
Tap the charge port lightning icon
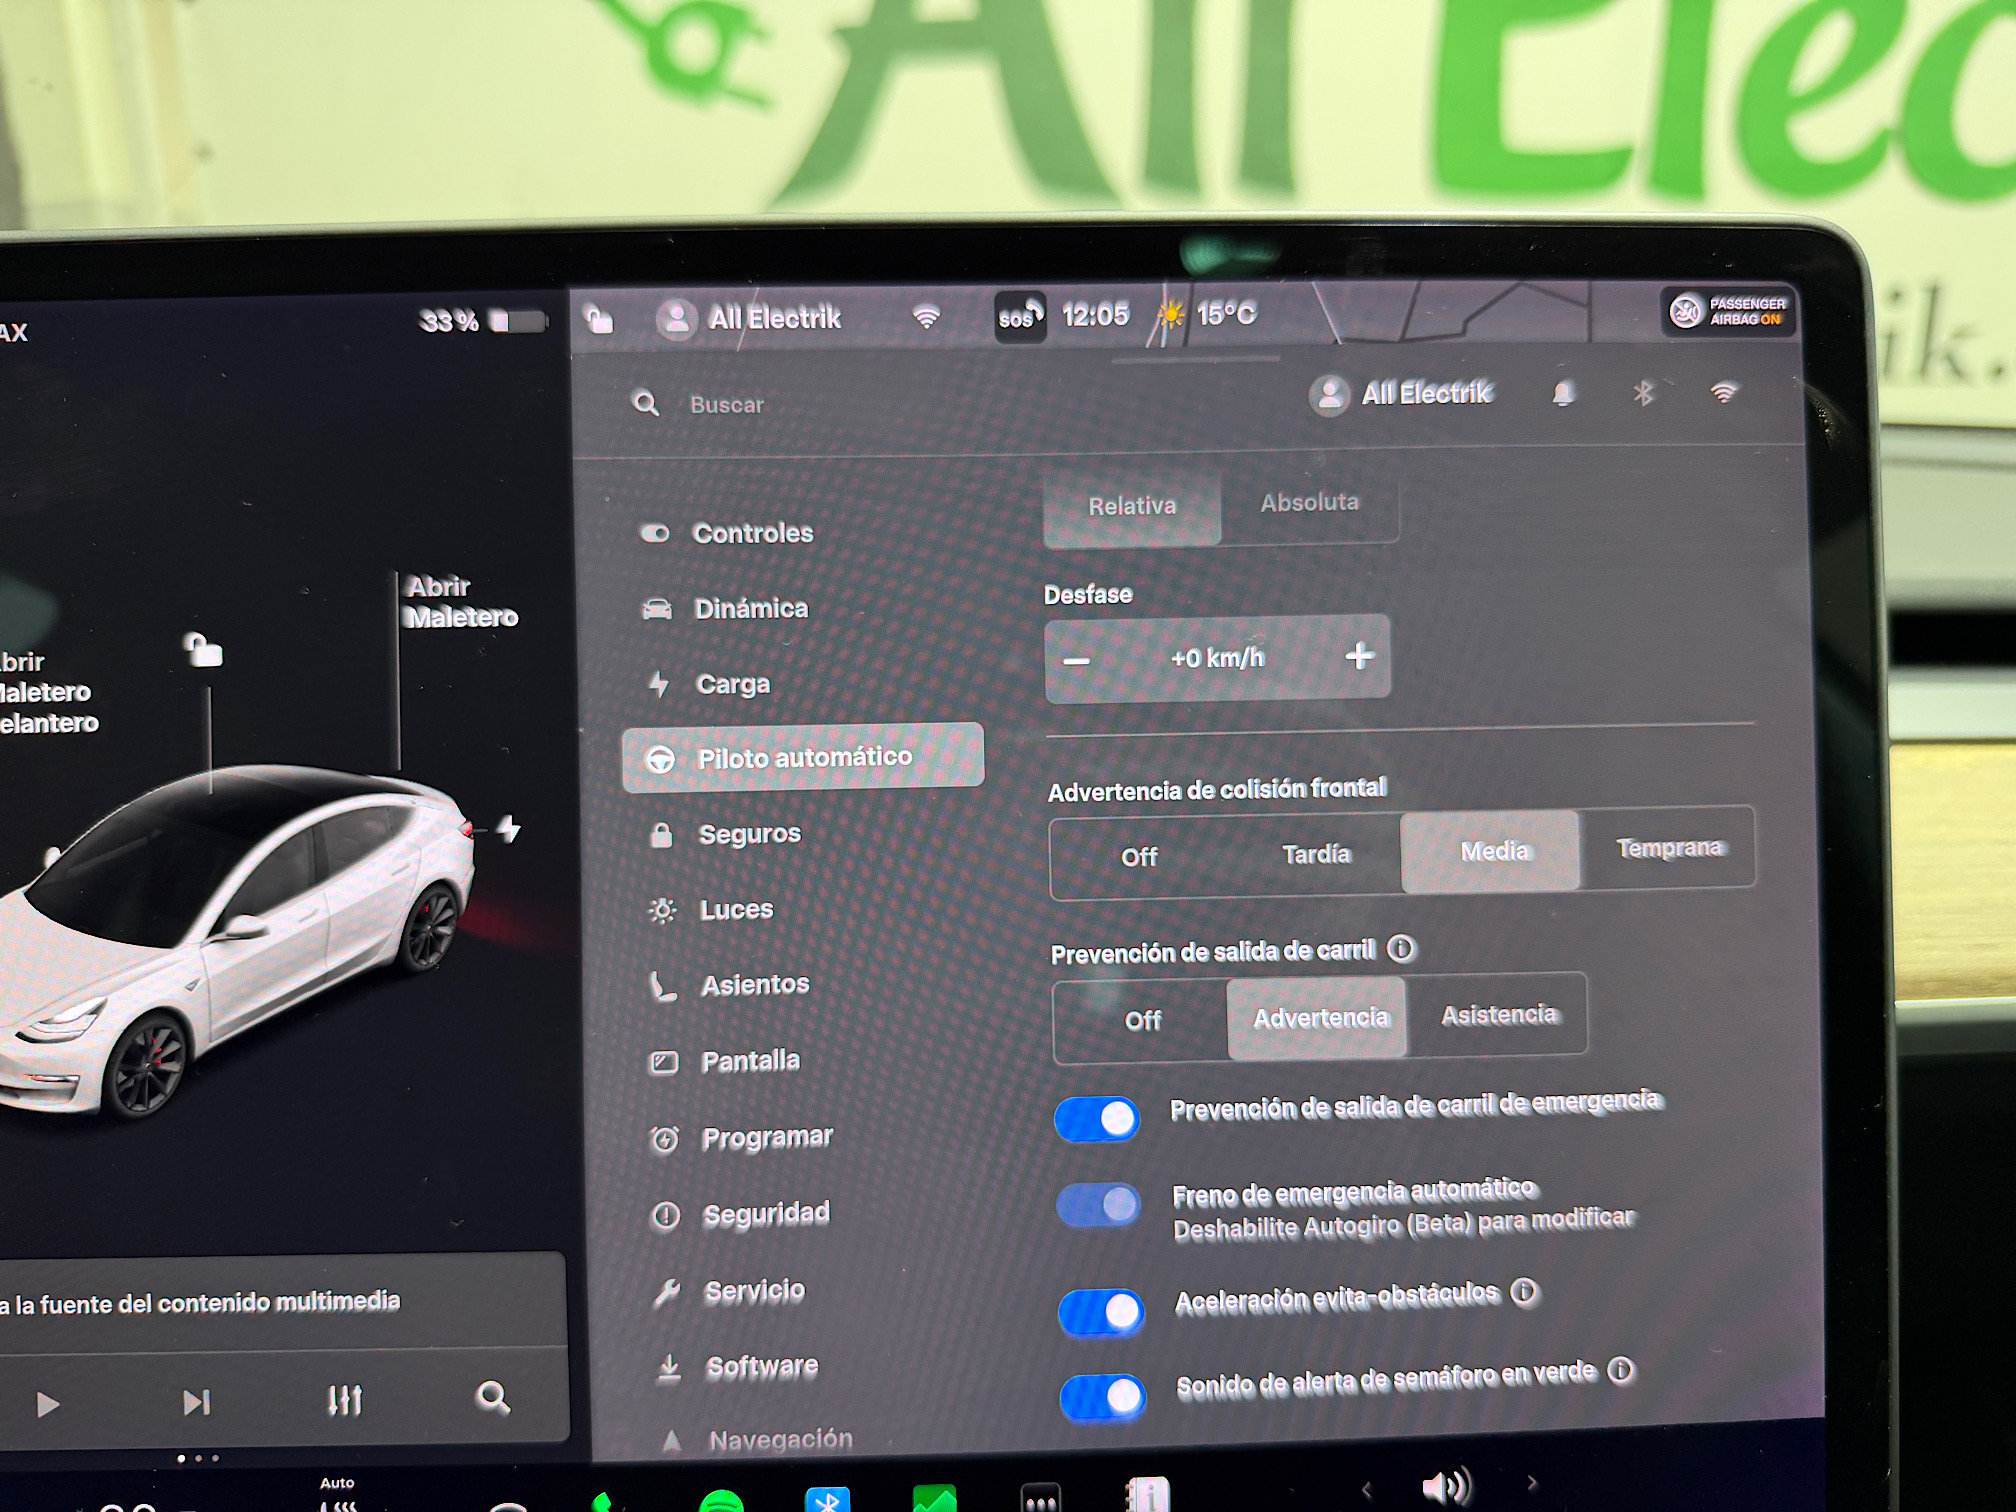pyautogui.click(x=509, y=829)
